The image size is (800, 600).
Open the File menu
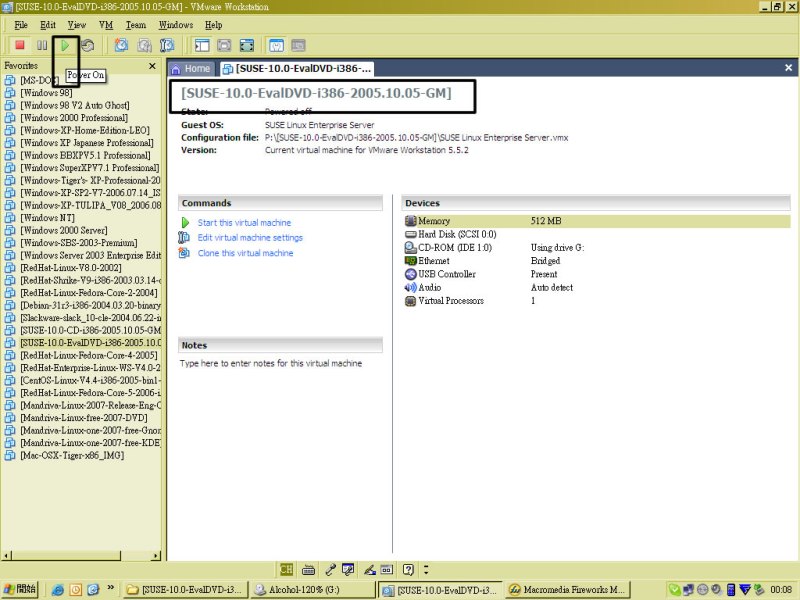pyautogui.click(x=21, y=25)
